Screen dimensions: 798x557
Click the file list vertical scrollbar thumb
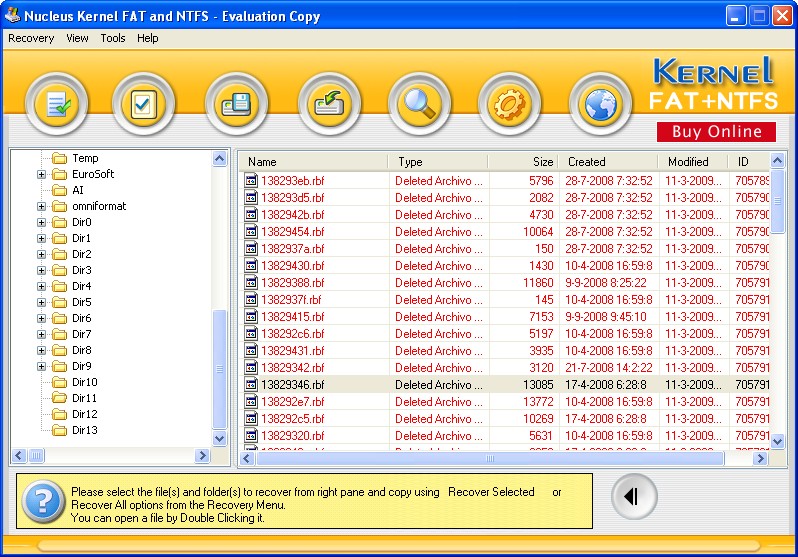tap(778, 201)
